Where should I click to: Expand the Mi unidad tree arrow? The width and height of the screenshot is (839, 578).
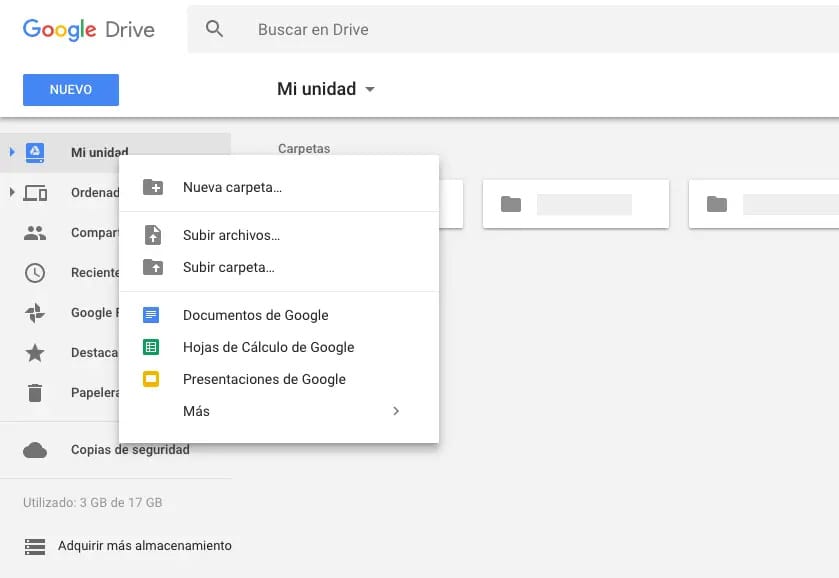(x=12, y=152)
